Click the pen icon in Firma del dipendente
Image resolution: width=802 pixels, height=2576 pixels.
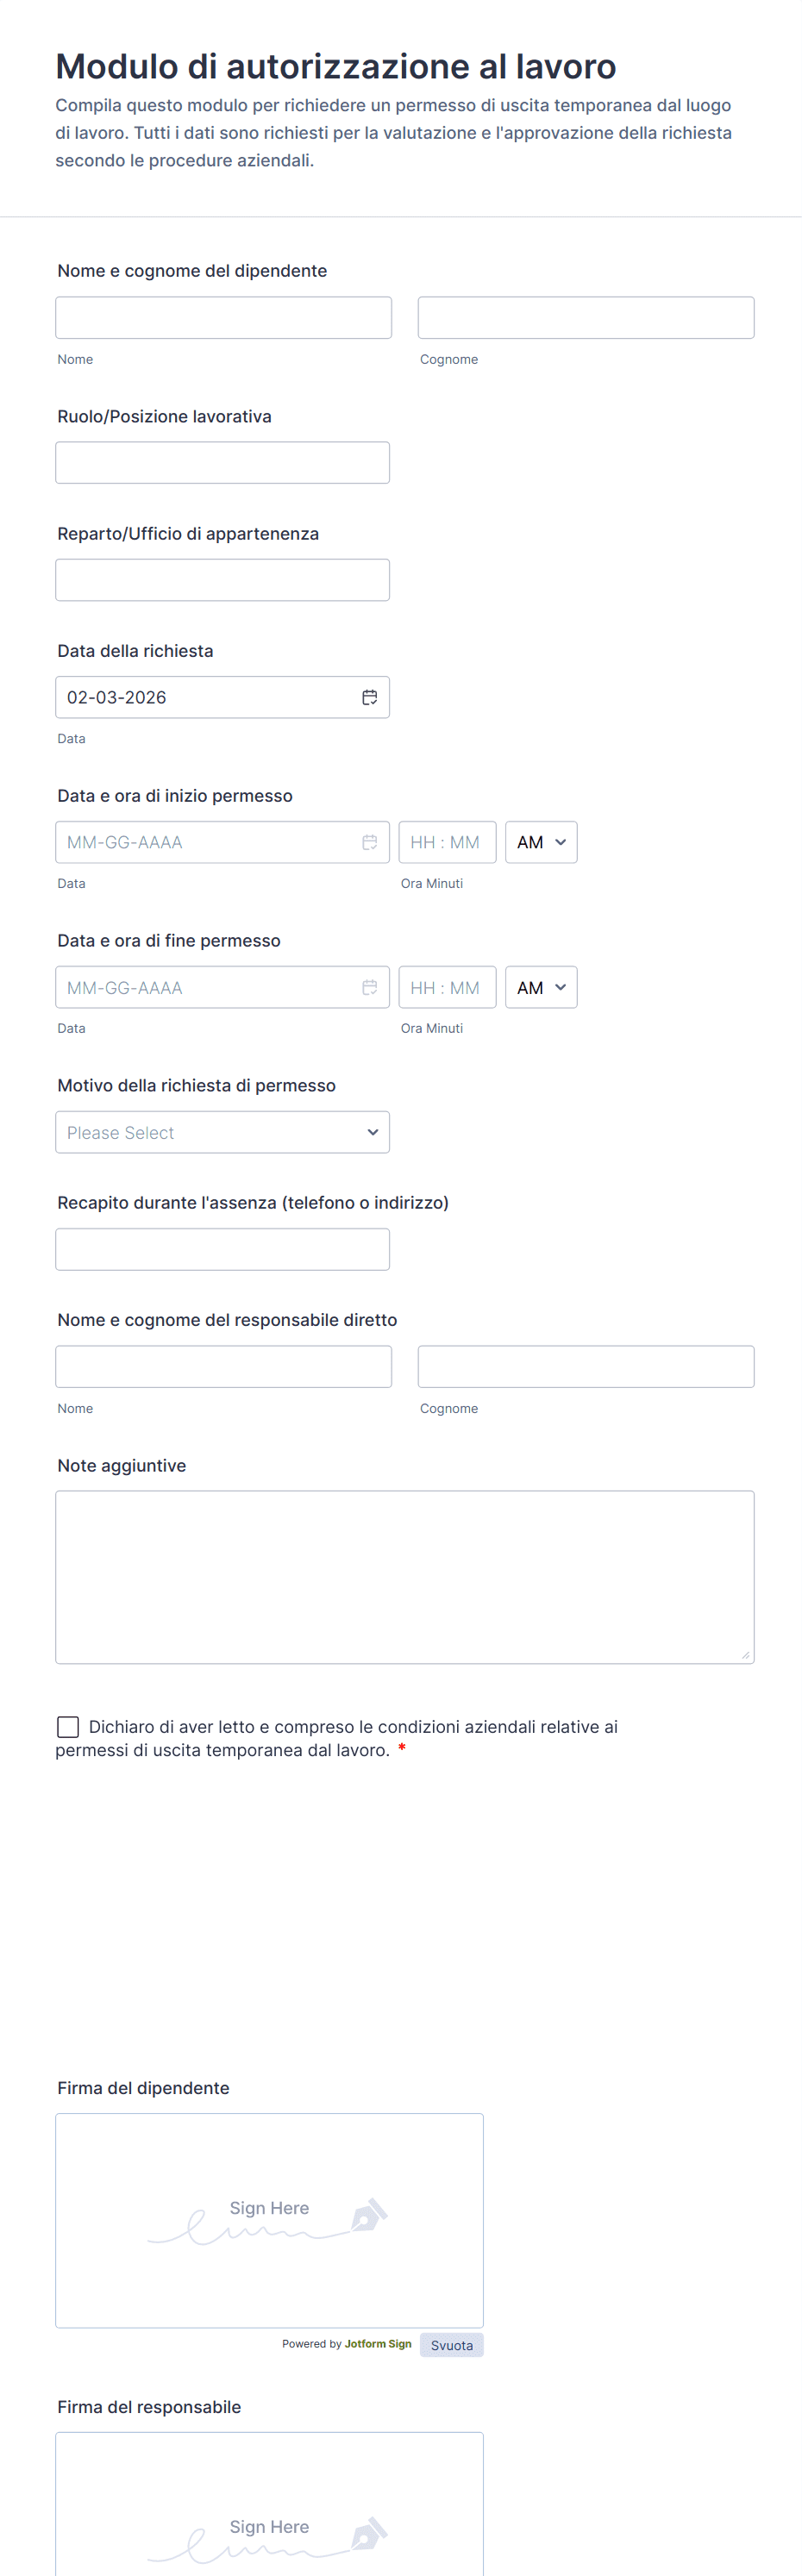369,2215
